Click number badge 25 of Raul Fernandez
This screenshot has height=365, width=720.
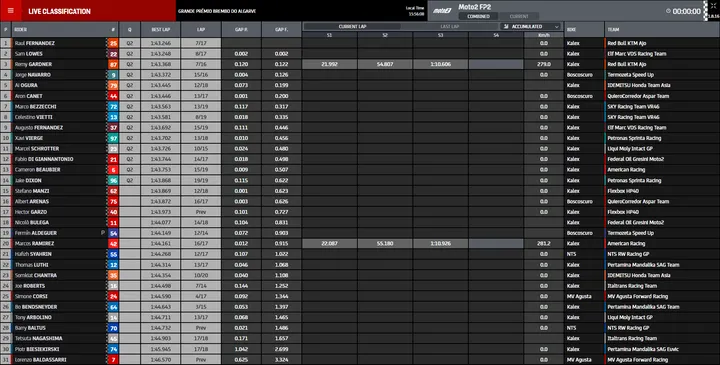[x=113, y=43]
